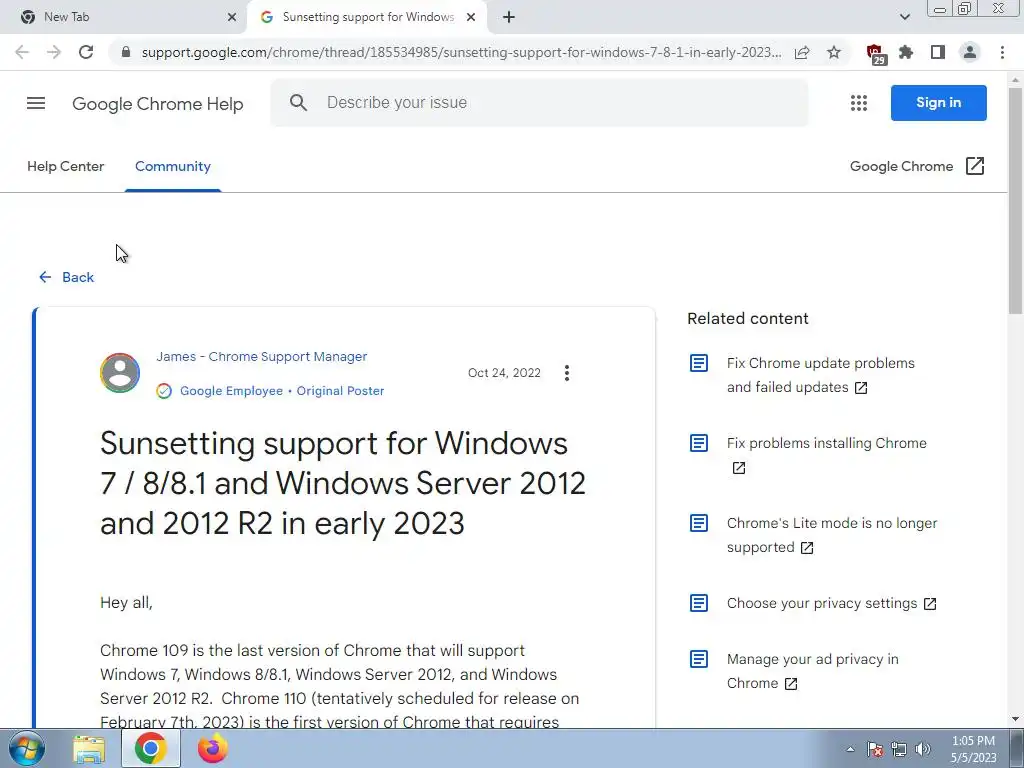1024x768 pixels.
Task: Click the browser forward arrow
Action: point(54,52)
